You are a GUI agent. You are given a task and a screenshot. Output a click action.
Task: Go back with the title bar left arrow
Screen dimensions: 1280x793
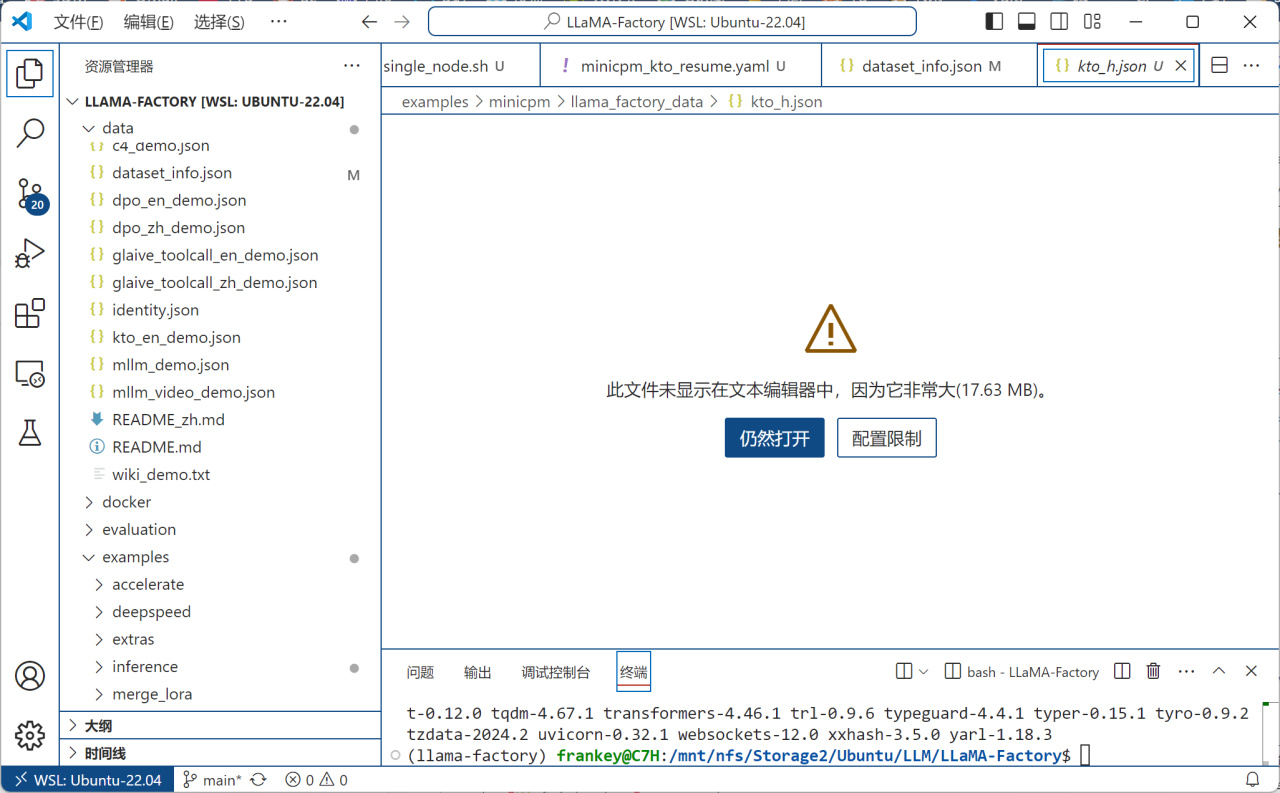pyautogui.click(x=369, y=22)
